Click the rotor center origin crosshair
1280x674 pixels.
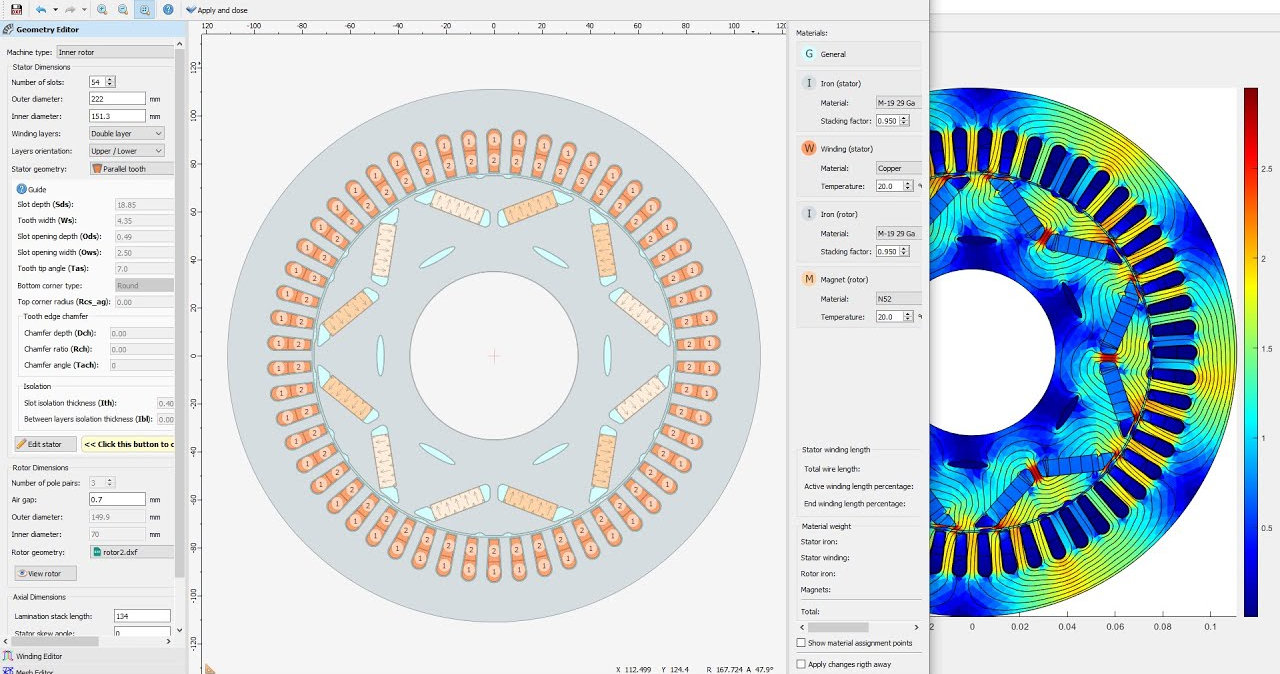tap(494, 356)
